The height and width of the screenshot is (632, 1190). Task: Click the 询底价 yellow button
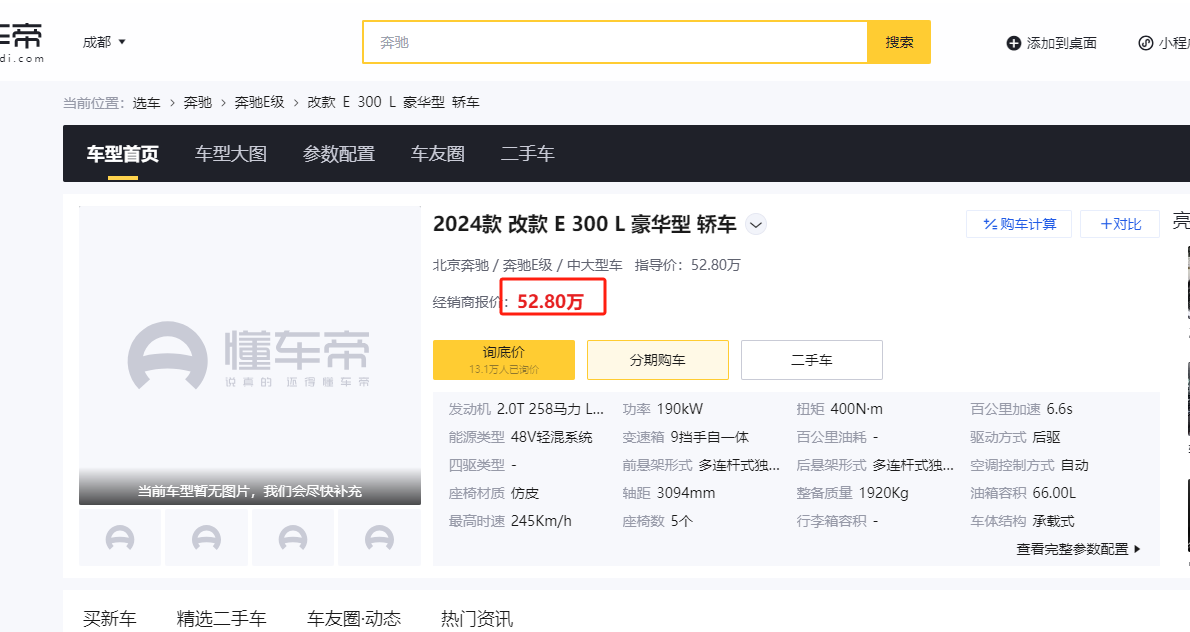(x=504, y=360)
